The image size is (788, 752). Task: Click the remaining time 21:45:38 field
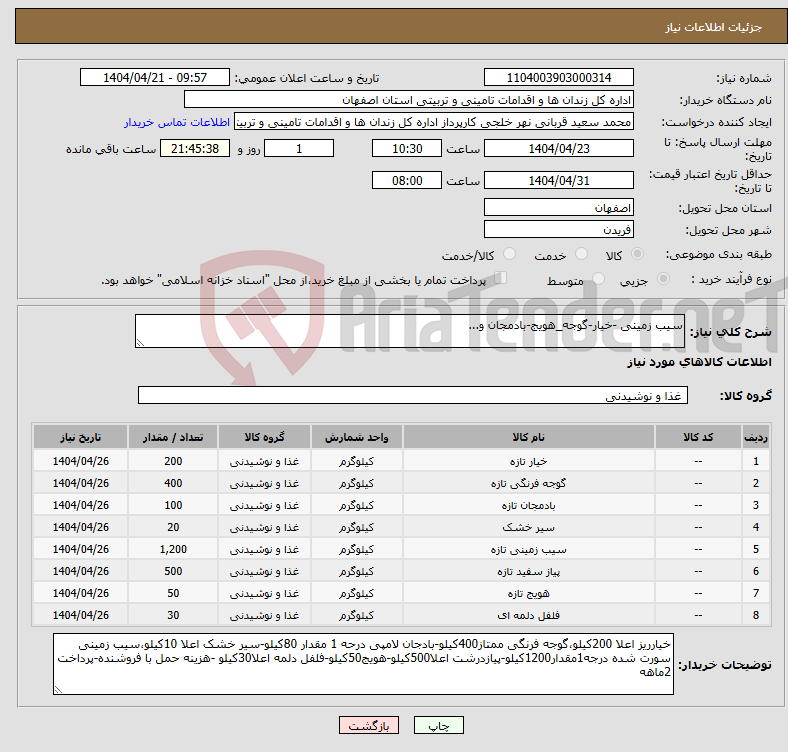pyautogui.click(x=194, y=148)
